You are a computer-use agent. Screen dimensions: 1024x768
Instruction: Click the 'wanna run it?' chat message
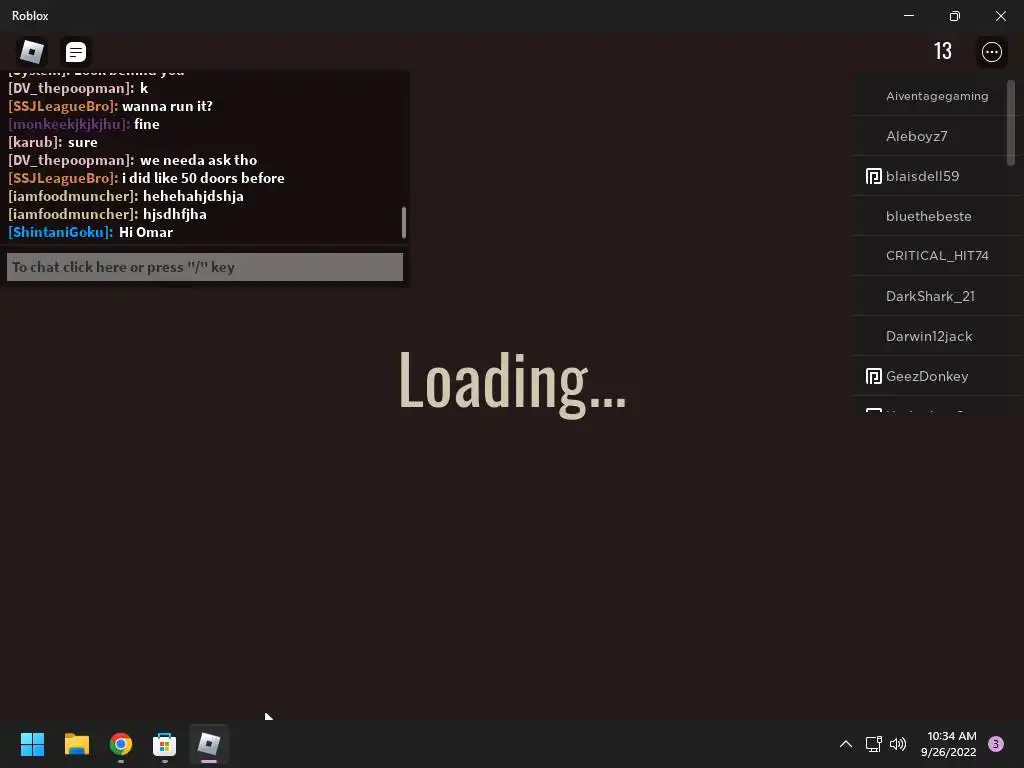tap(167, 106)
